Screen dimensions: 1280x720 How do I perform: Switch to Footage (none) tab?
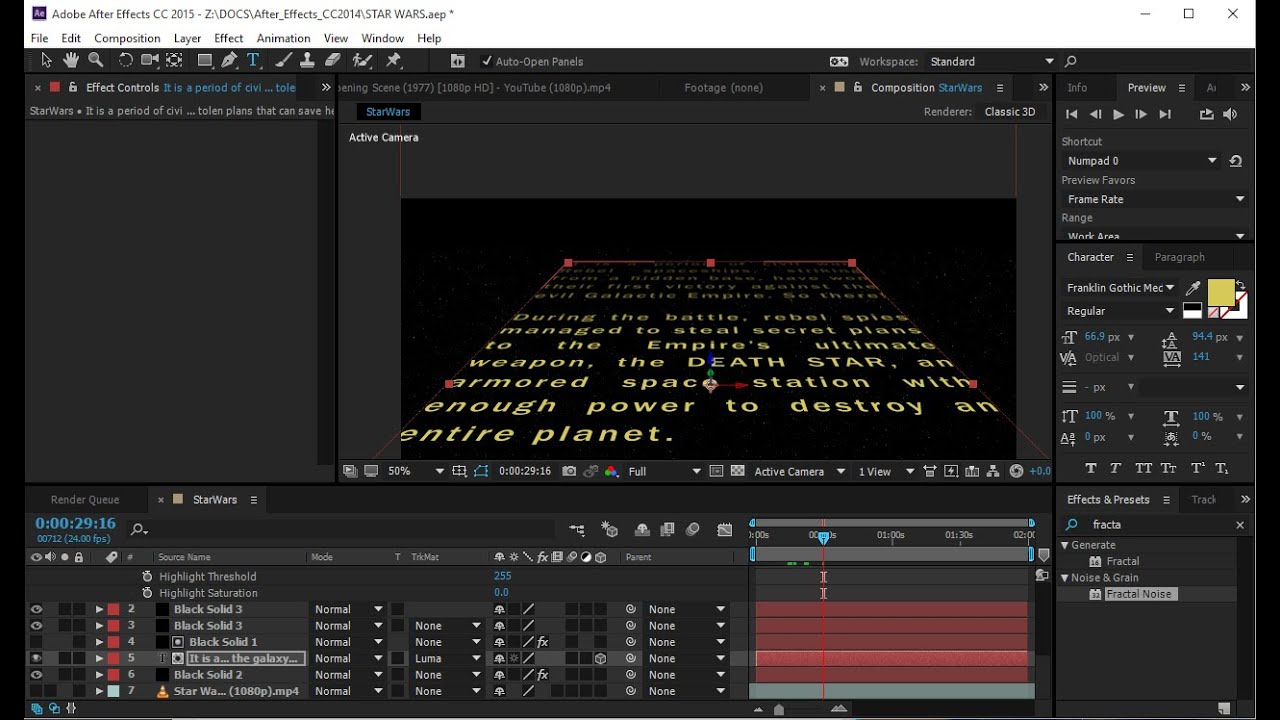(723, 88)
